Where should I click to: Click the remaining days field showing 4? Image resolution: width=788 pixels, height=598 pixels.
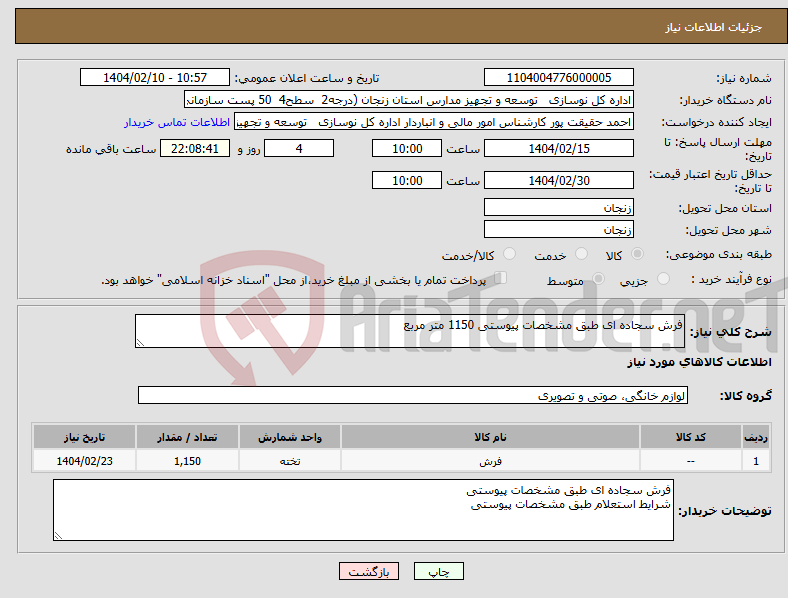click(299, 148)
